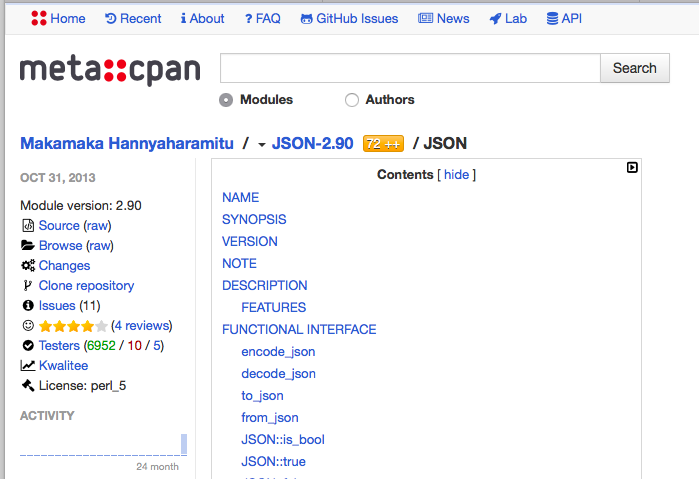This screenshot has width=699, height=479.
Task: Click the Lab rocket icon
Action: (495, 19)
